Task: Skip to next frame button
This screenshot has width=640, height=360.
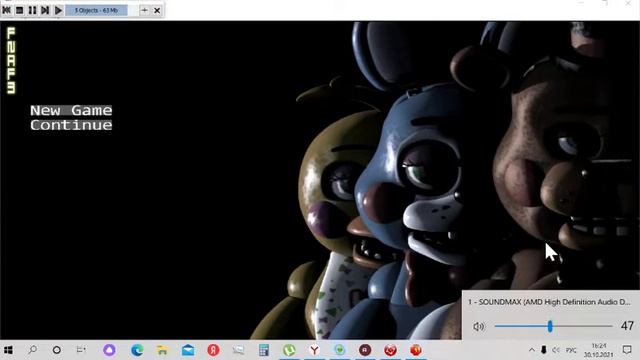Action: pyautogui.click(x=45, y=10)
